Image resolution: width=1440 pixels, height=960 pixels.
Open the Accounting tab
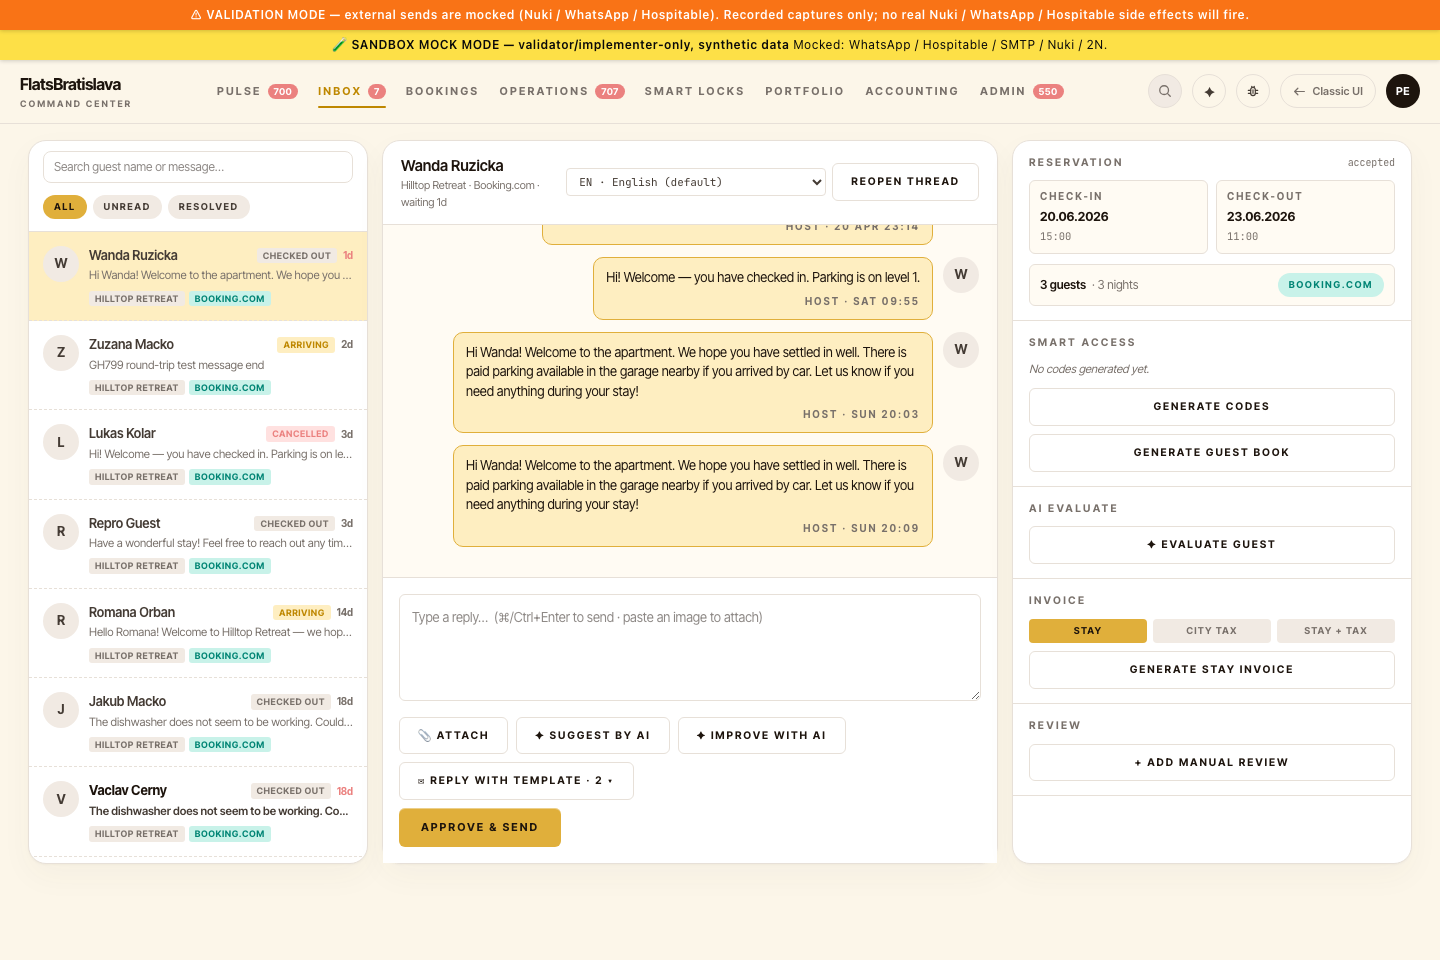(x=912, y=91)
